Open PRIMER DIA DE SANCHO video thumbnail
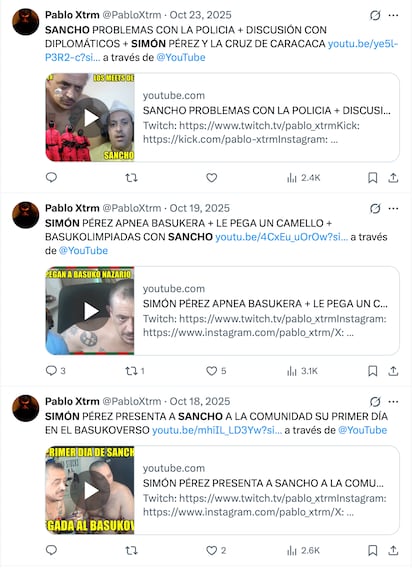The image size is (414, 568). (90, 490)
